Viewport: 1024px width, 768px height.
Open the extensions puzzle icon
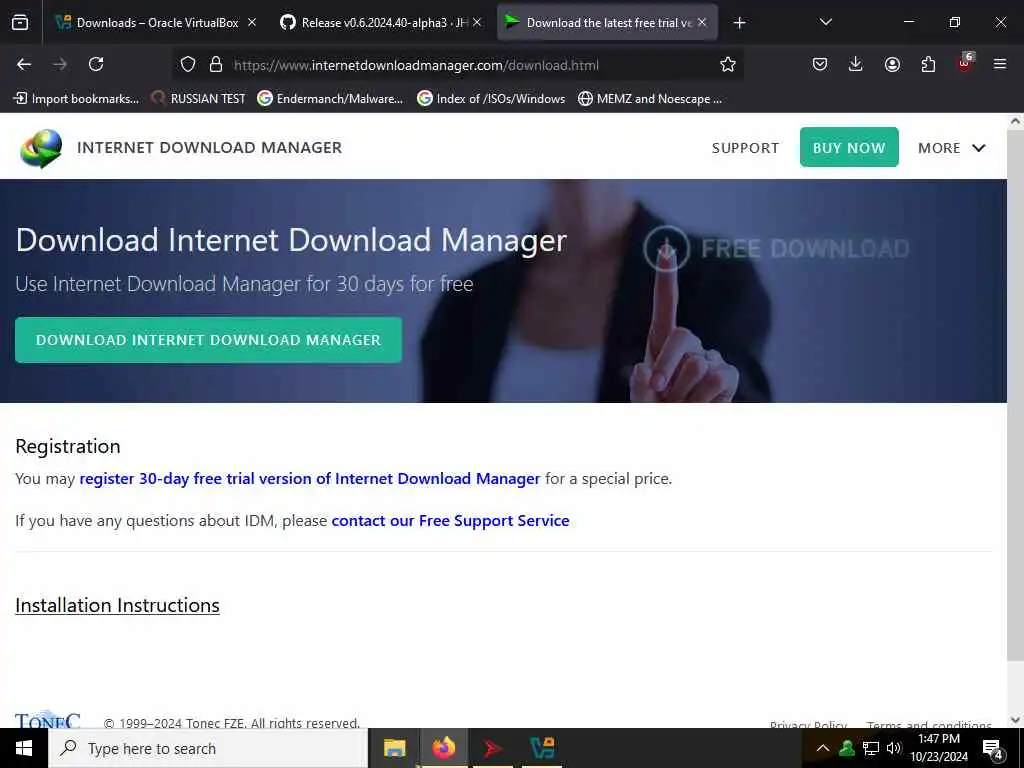pos(928,64)
